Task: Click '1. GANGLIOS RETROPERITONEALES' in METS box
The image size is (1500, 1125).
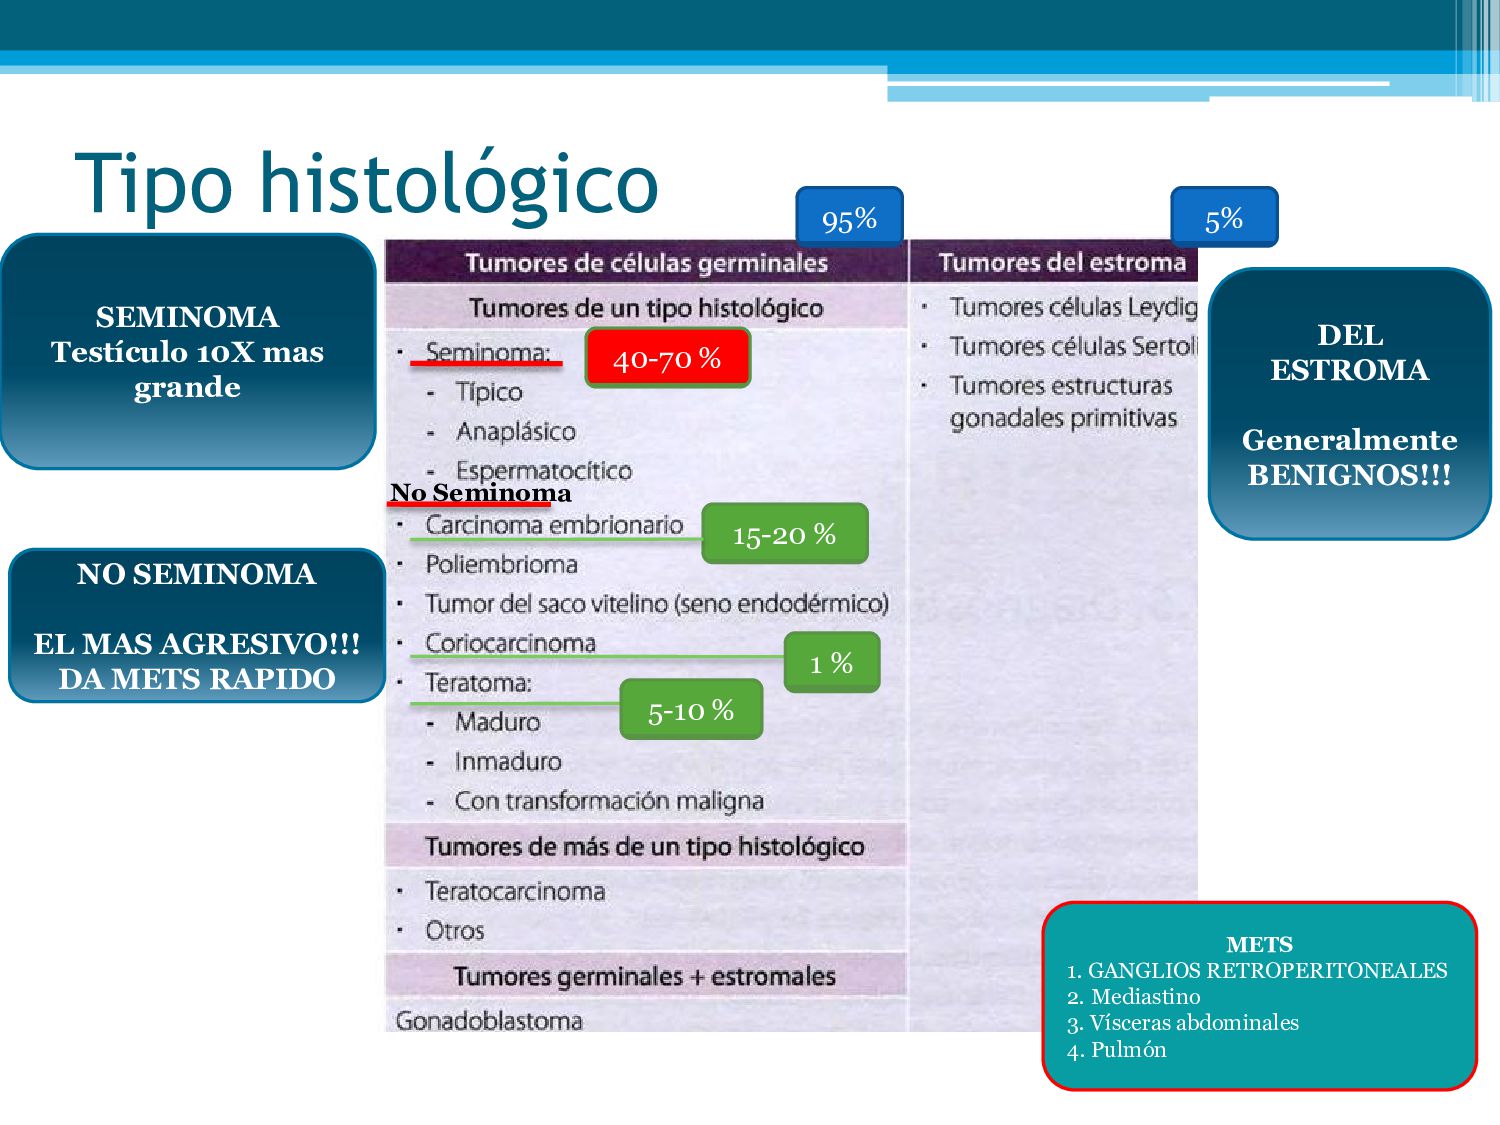Action: point(1257,971)
